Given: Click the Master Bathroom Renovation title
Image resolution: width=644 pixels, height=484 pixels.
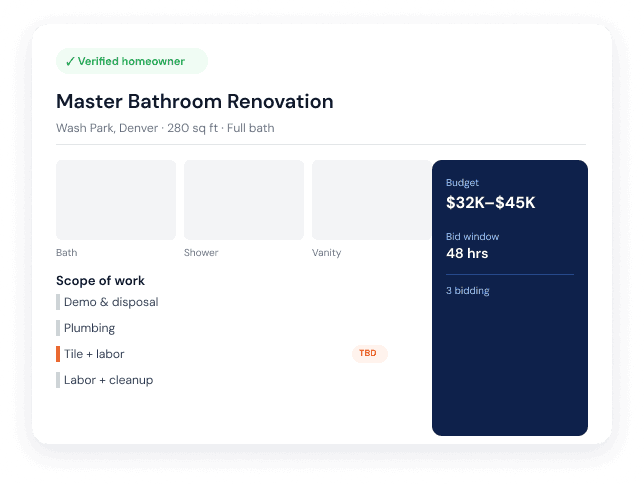Looking at the screenshot, I should 195,101.
